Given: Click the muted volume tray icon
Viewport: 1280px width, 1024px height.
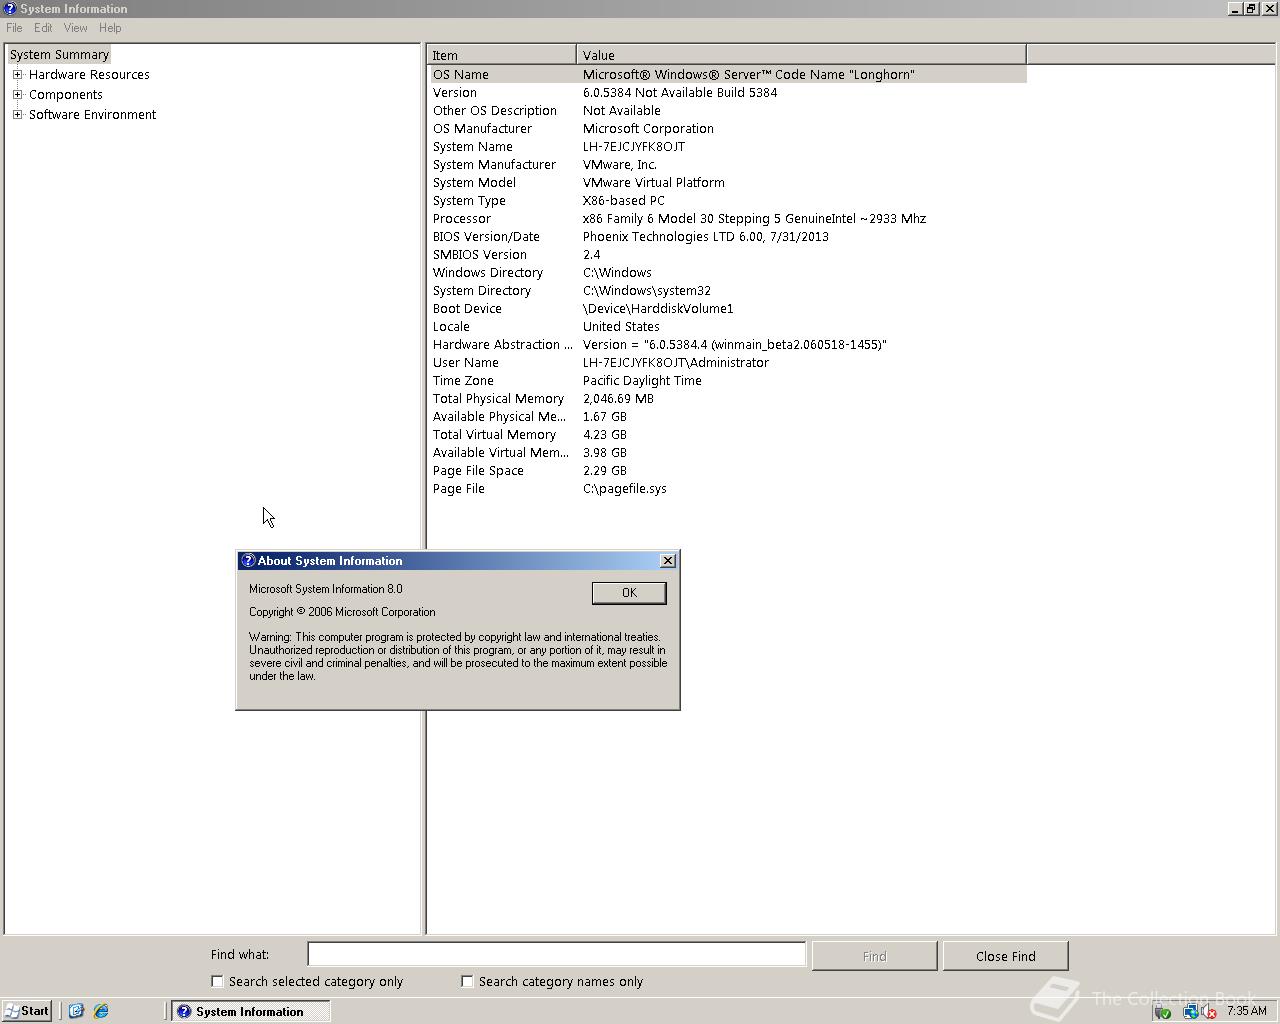Looking at the screenshot, I should (x=1208, y=1011).
